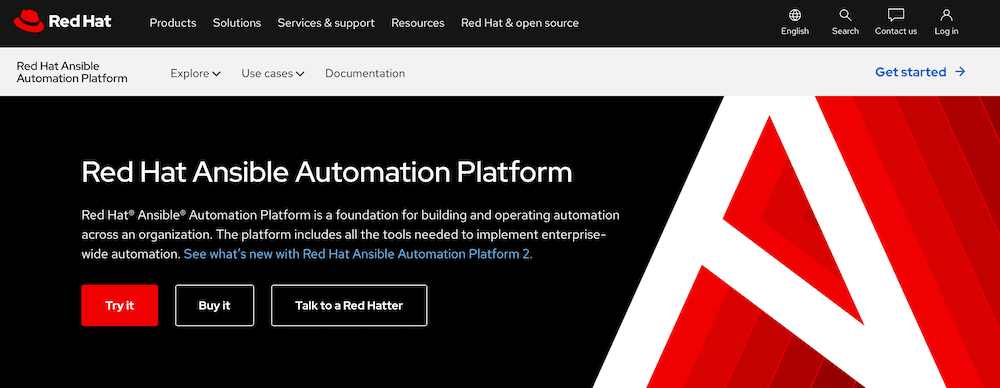Expand the Use cases dropdown
Screen dimensions: 1000x388
[x=273, y=73]
